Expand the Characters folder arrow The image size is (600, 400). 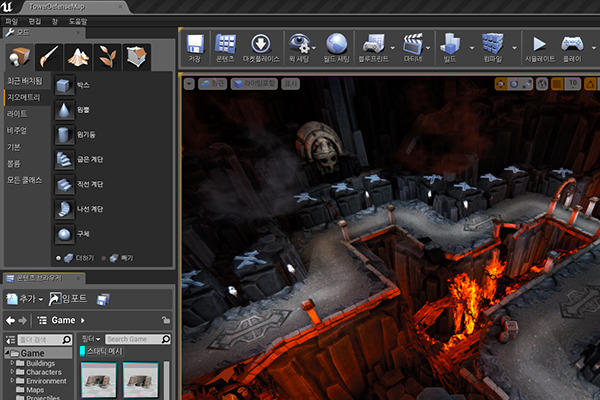coord(12,372)
